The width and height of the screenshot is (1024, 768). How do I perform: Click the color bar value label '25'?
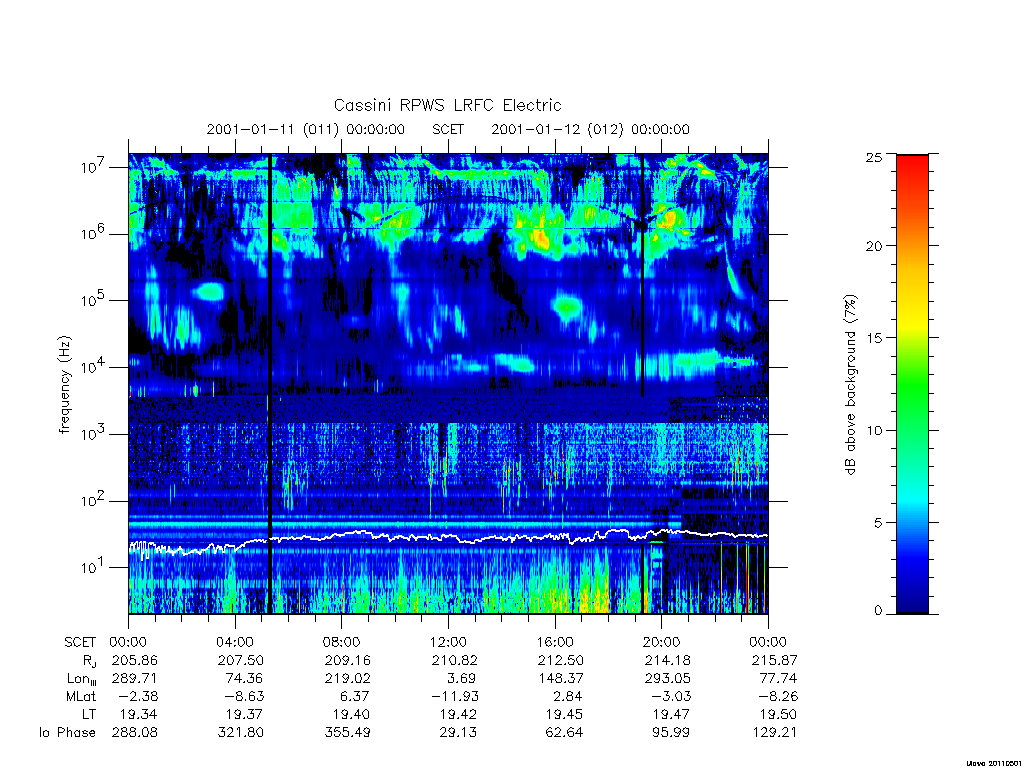point(874,157)
